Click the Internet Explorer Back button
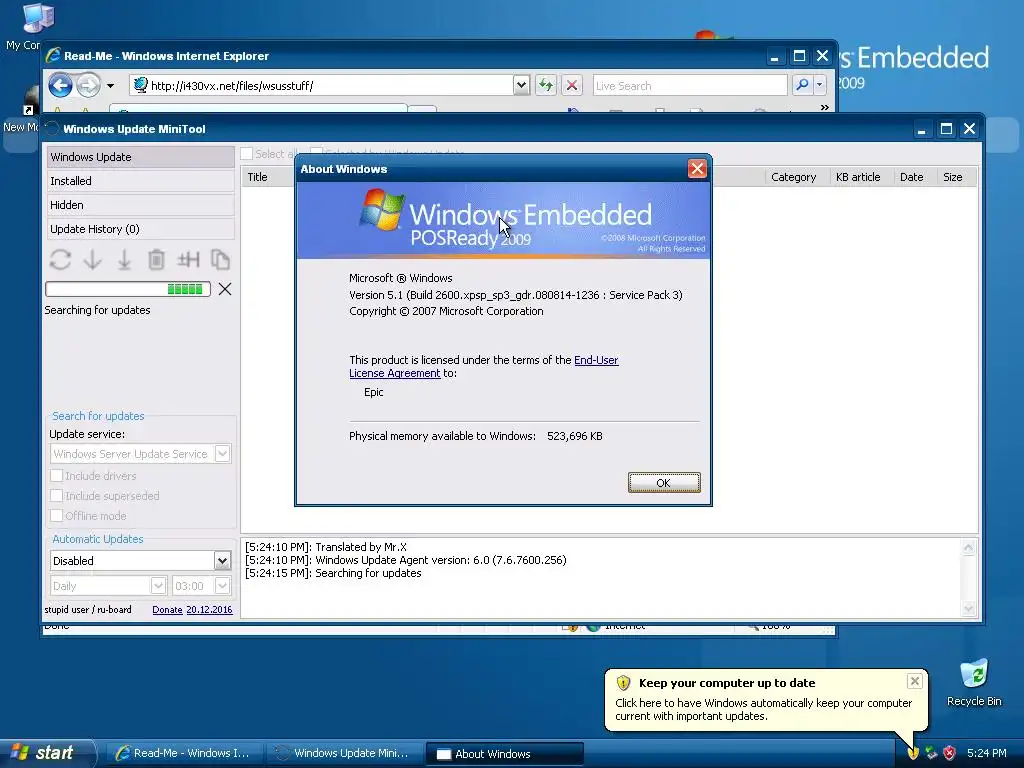This screenshot has width=1024, height=768. (60, 86)
